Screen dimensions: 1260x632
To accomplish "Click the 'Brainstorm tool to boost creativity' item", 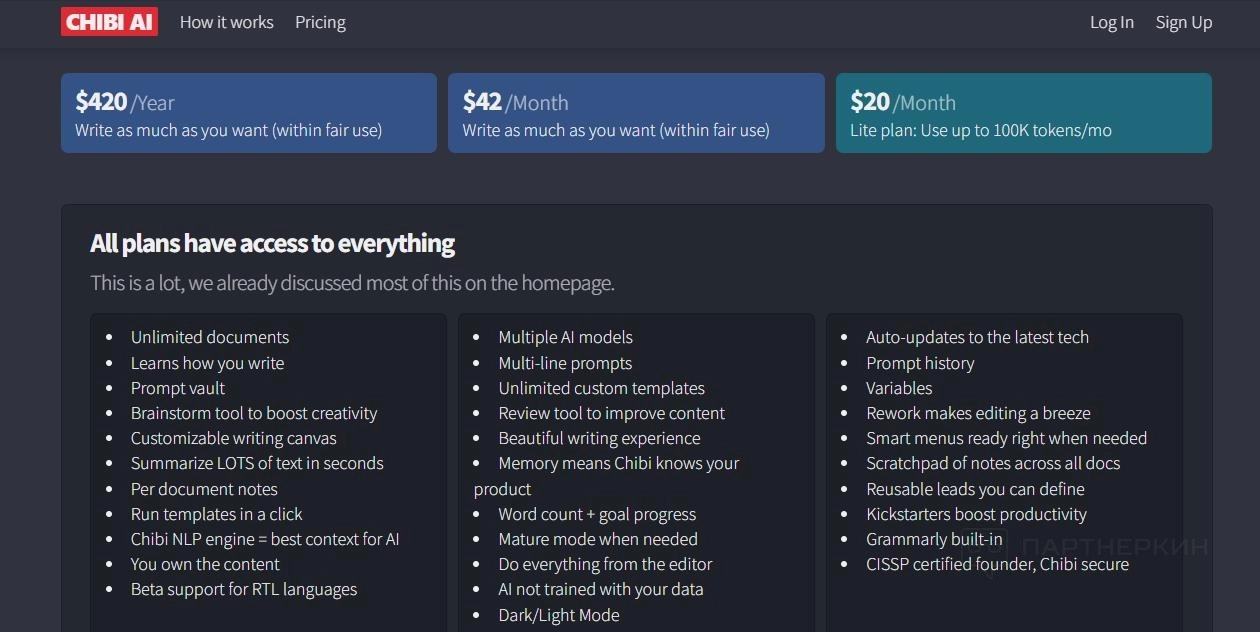I will coord(254,413).
